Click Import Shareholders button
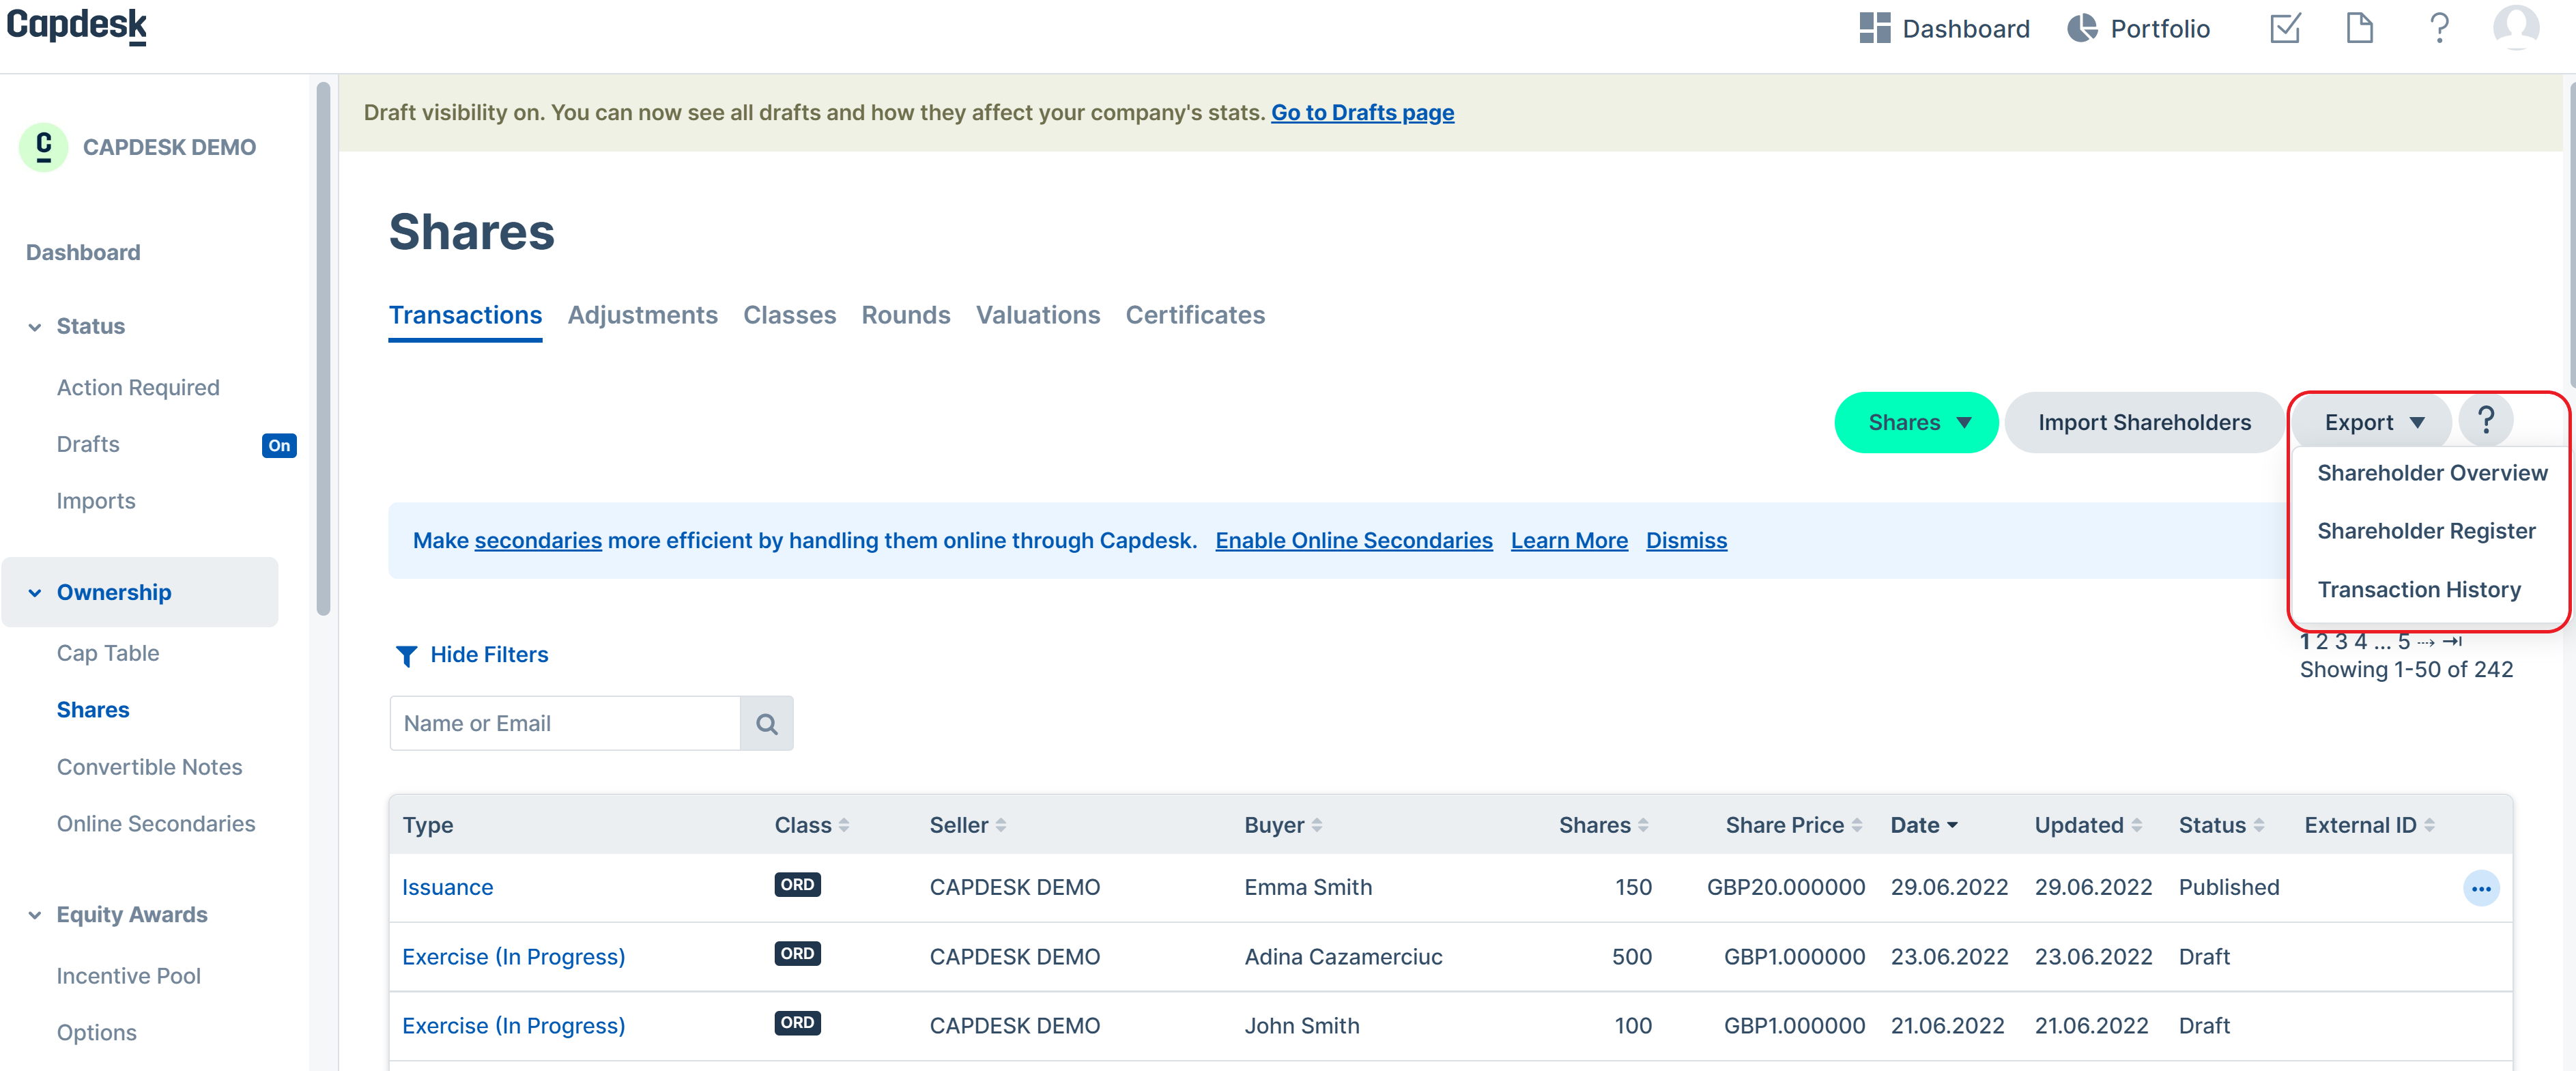Image resolution: width=2576 pixels, height=1071 pixels. click(x=2145, y=423)
